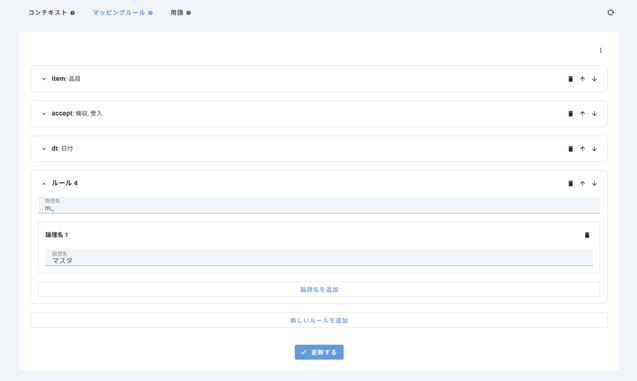Move the dt rule up
This screenshot has width=637, height=381.
pos(582,149)
